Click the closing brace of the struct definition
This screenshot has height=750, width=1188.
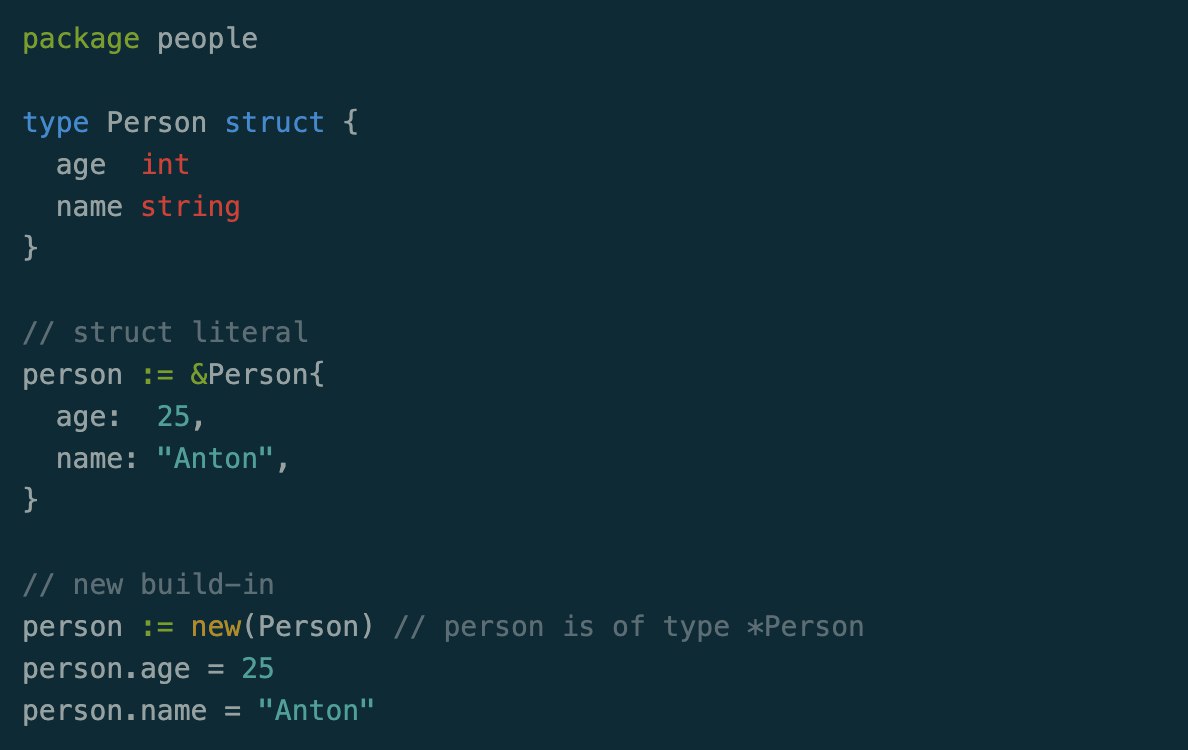(31, 249)
